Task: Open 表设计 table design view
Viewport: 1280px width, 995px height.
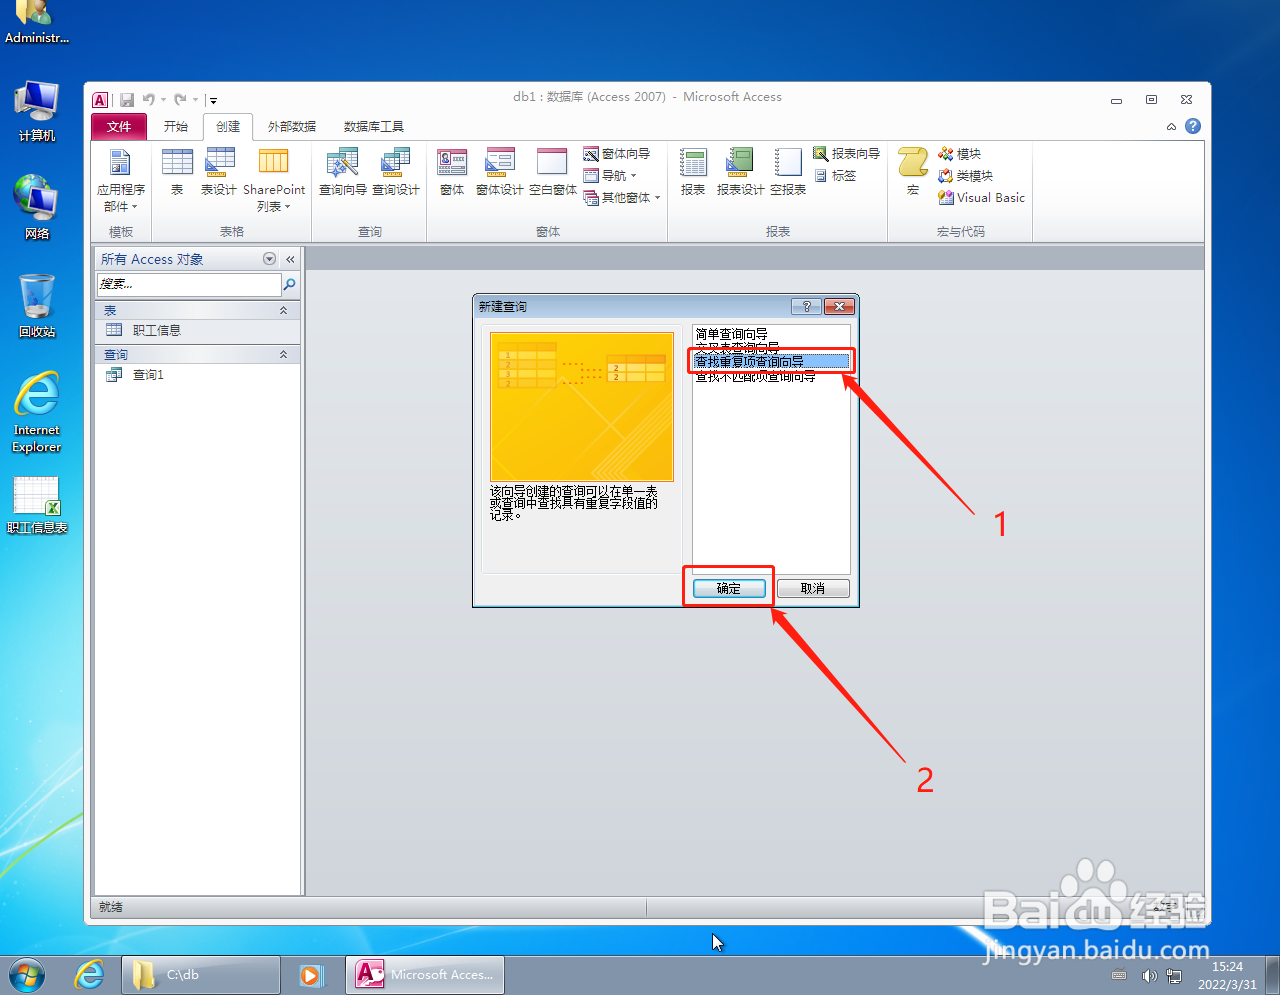Action: (219, 172)
